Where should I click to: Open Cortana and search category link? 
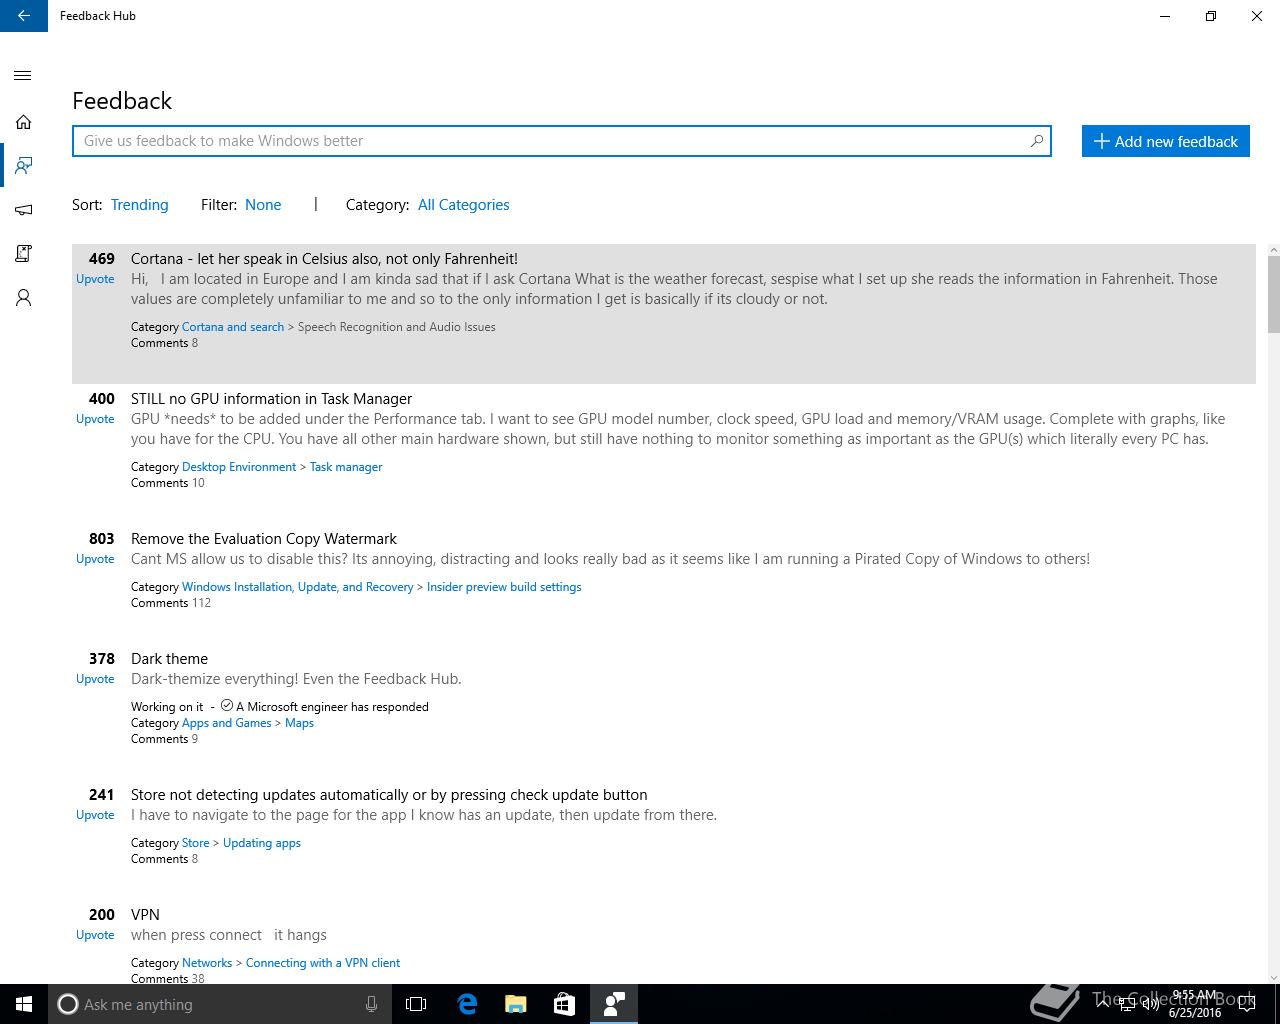point(233,327)
